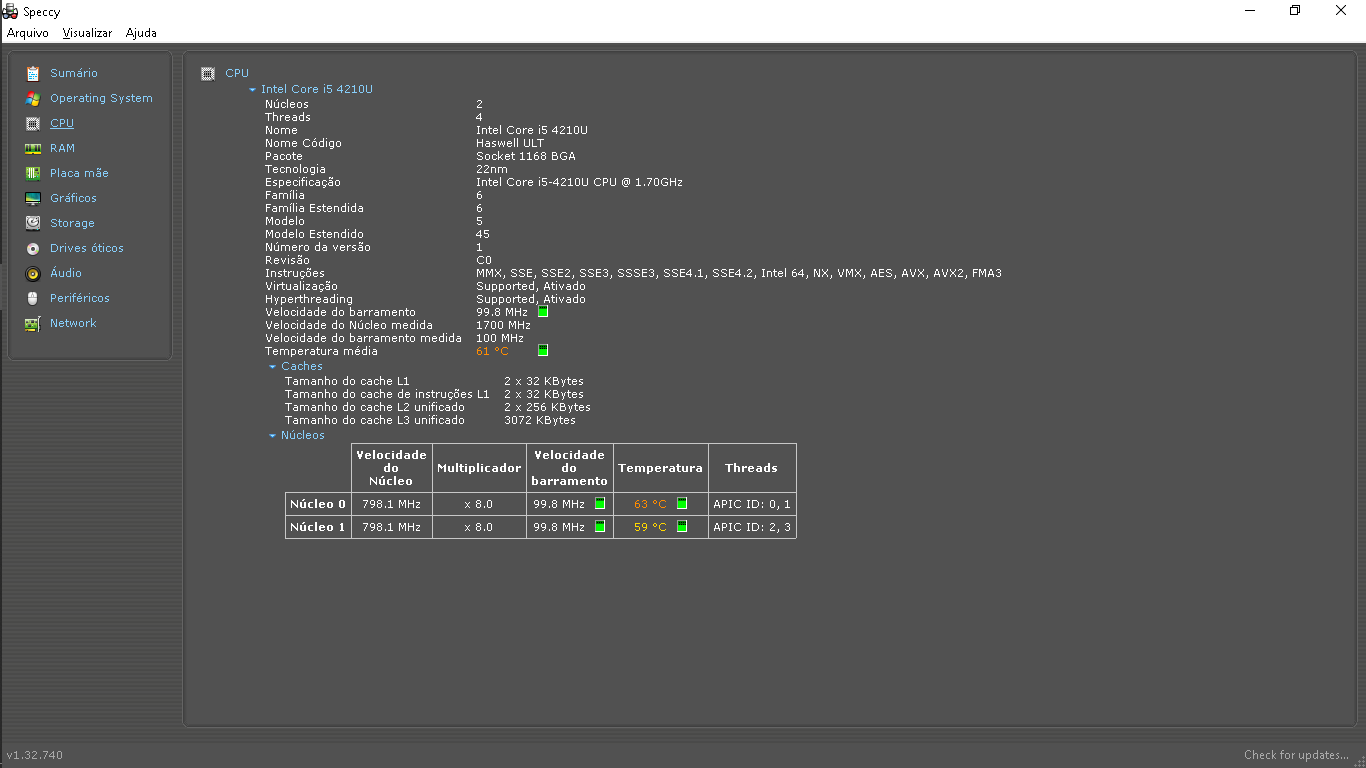
Task: Click the 3072 KBytes L3 cache value
Action: 540,420
